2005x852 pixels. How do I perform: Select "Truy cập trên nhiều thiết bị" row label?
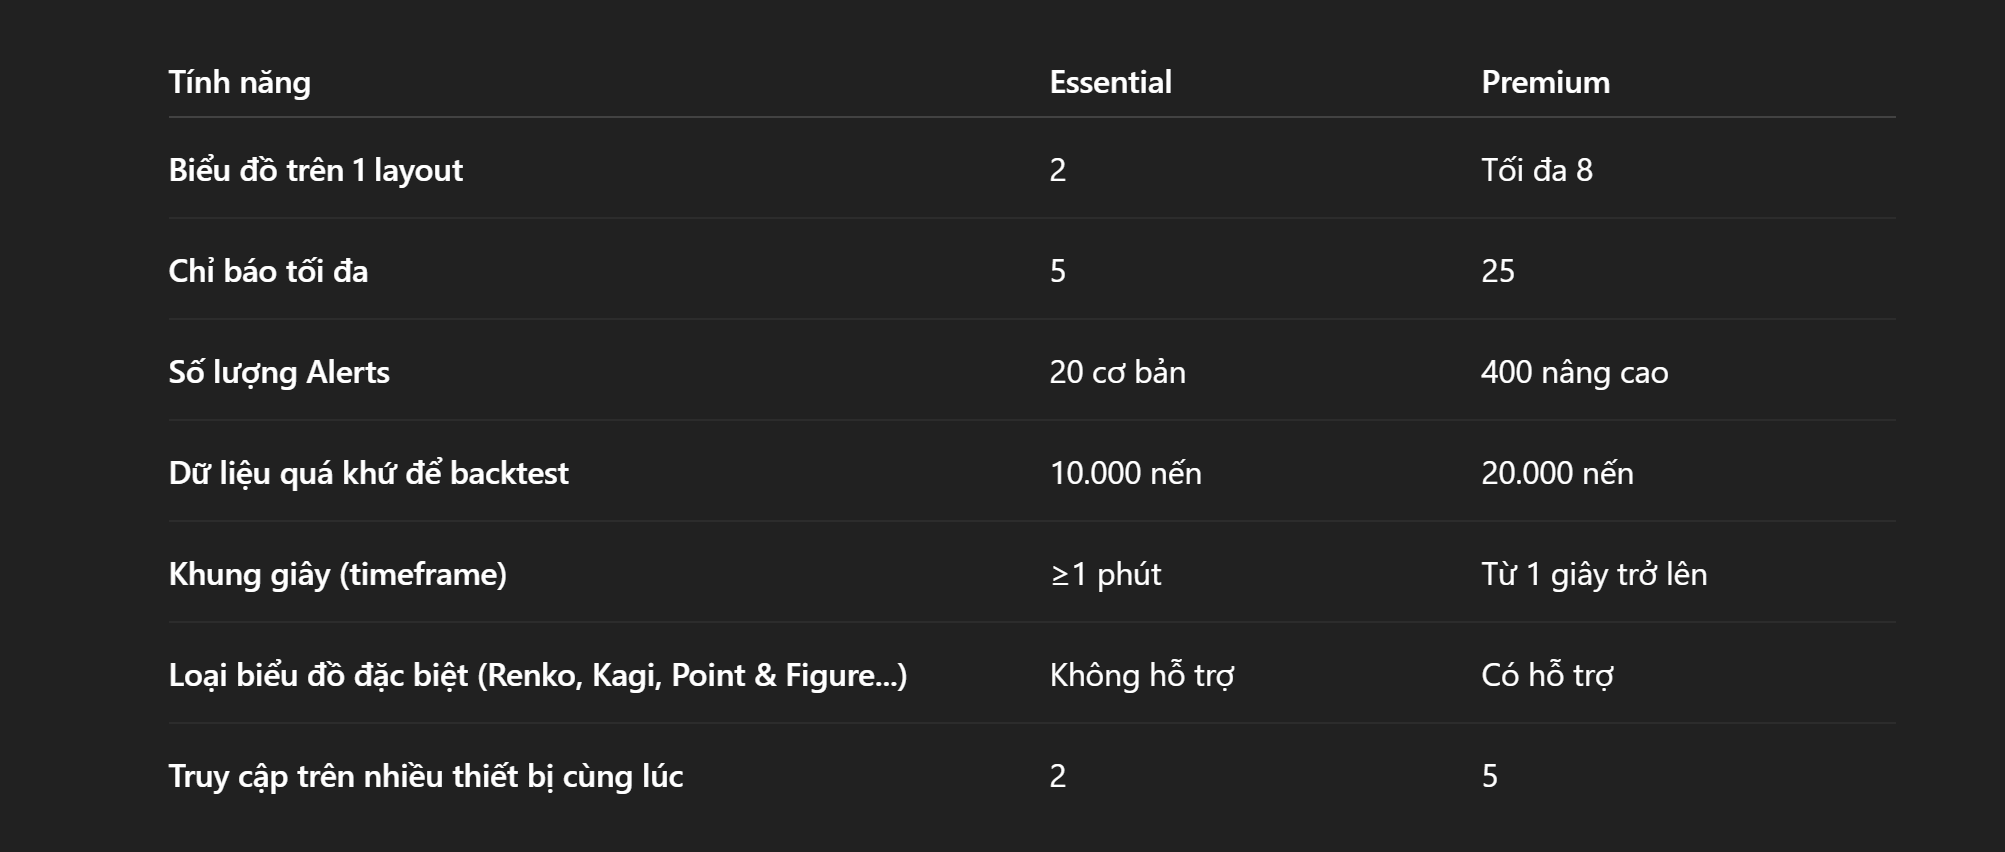[x=425, y=776]
